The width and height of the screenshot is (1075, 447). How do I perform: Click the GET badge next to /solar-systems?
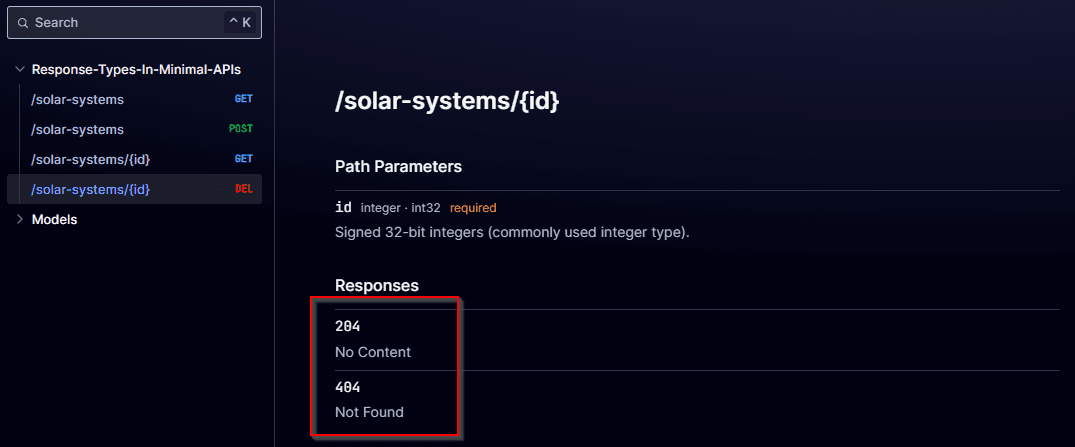243,99
